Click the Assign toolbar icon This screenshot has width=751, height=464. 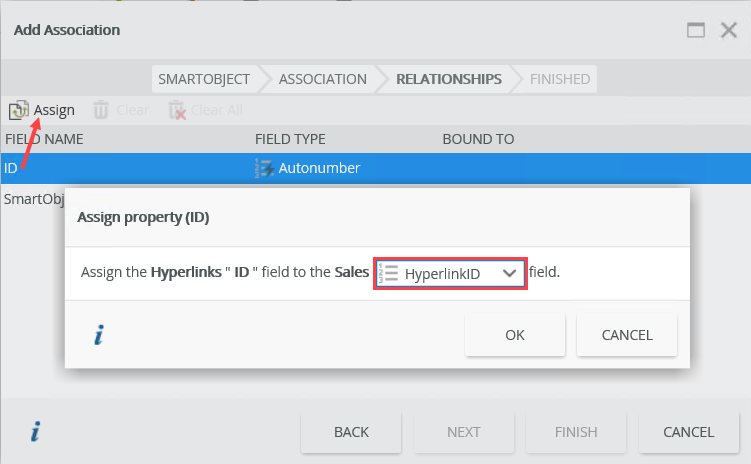pyautogui.click(x=19, y=110)
